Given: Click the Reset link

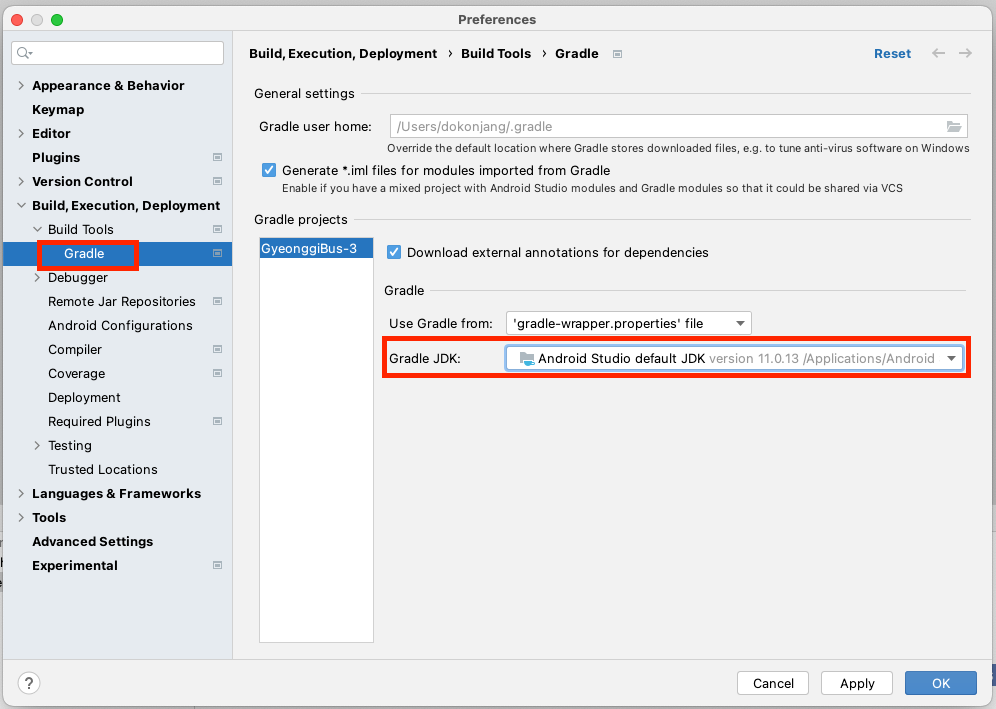Looking at the screenshot, I should (x=892, y=53).
